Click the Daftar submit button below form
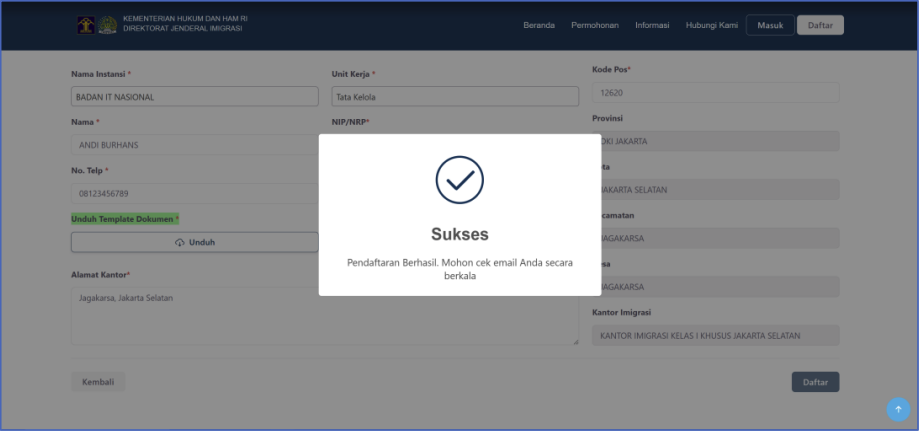Screen dimensions: 923x431 (x=815, y=382)
